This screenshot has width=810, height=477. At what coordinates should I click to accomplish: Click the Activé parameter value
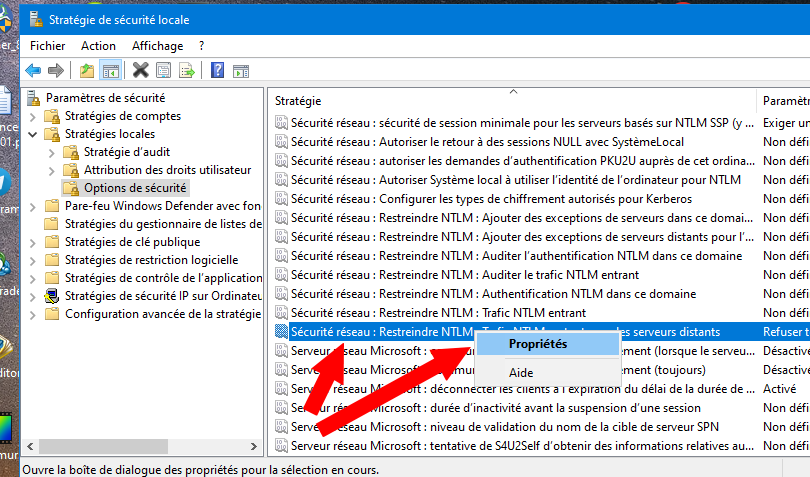(x=780, y=389)
